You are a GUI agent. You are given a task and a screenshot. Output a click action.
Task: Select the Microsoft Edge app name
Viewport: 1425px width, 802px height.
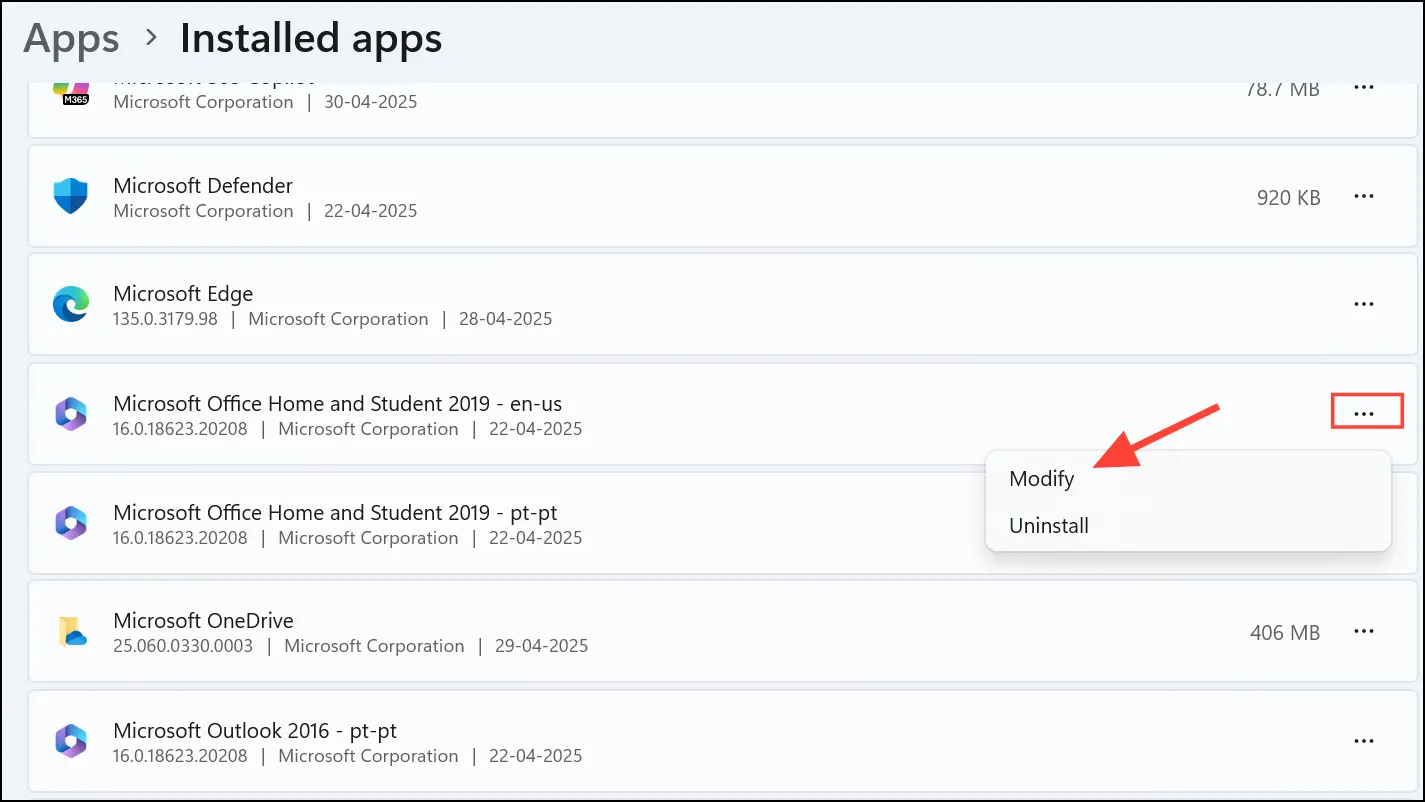(x=183, y=294)
